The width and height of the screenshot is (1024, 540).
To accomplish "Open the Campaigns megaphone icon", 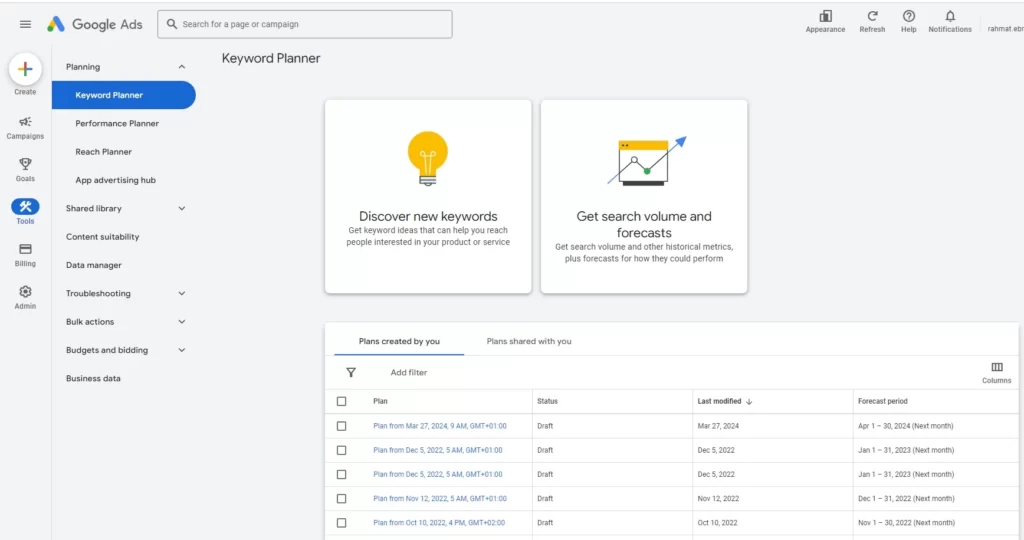I will click(x=25, y=122).
